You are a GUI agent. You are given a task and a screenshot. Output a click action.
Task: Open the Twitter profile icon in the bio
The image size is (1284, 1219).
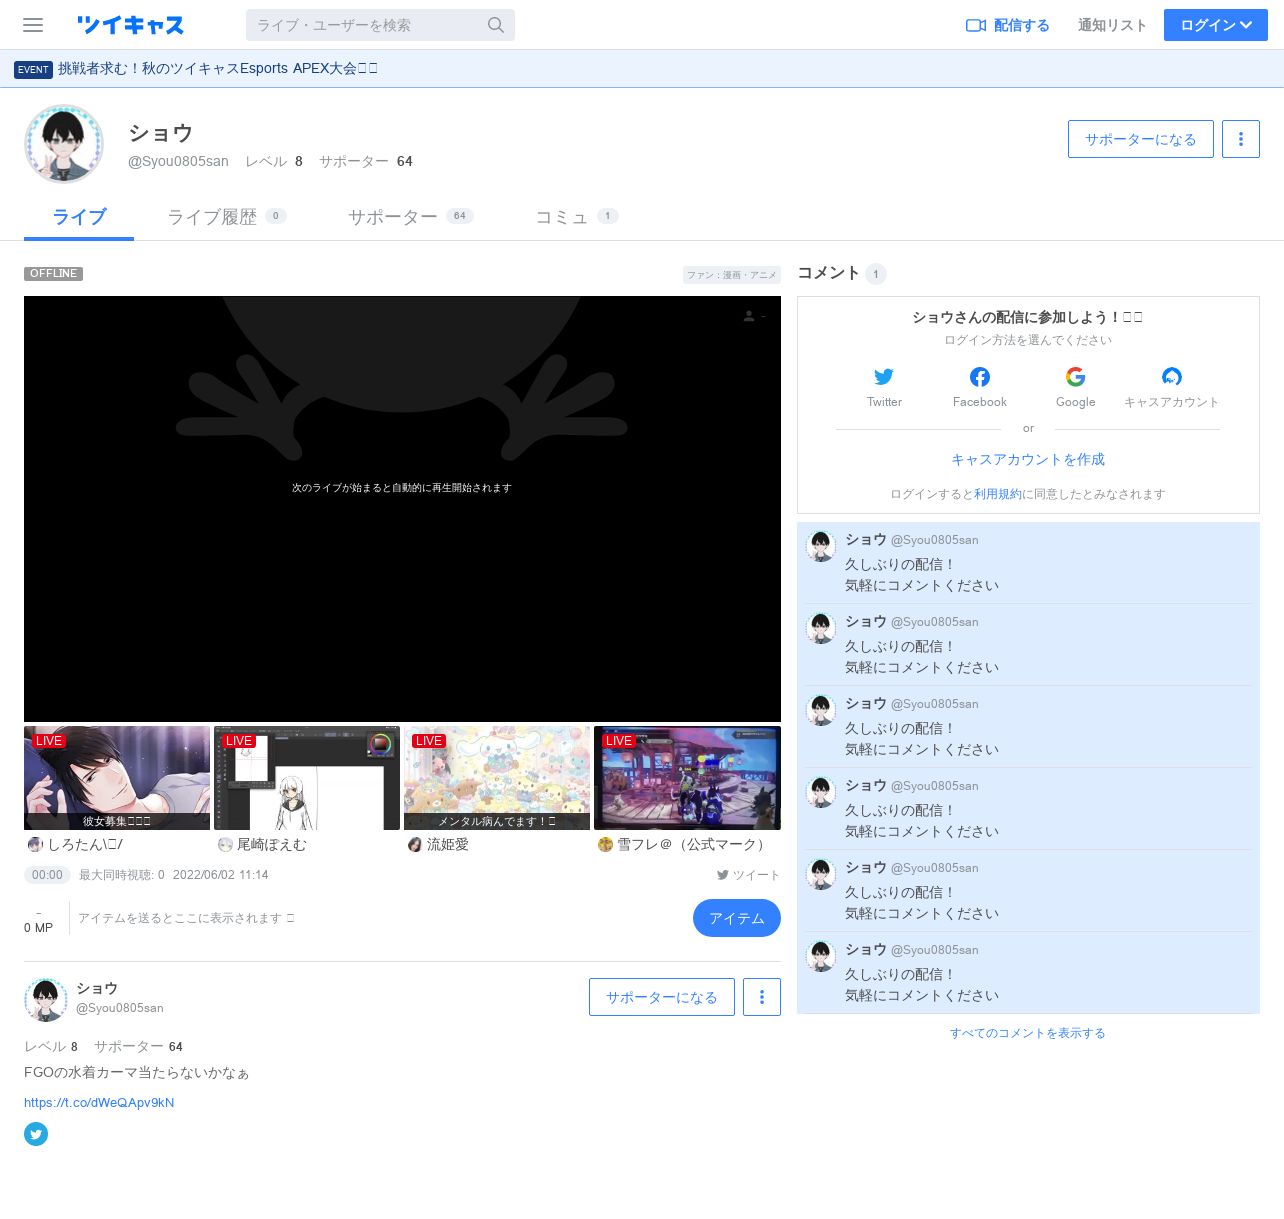[36, 1134]
